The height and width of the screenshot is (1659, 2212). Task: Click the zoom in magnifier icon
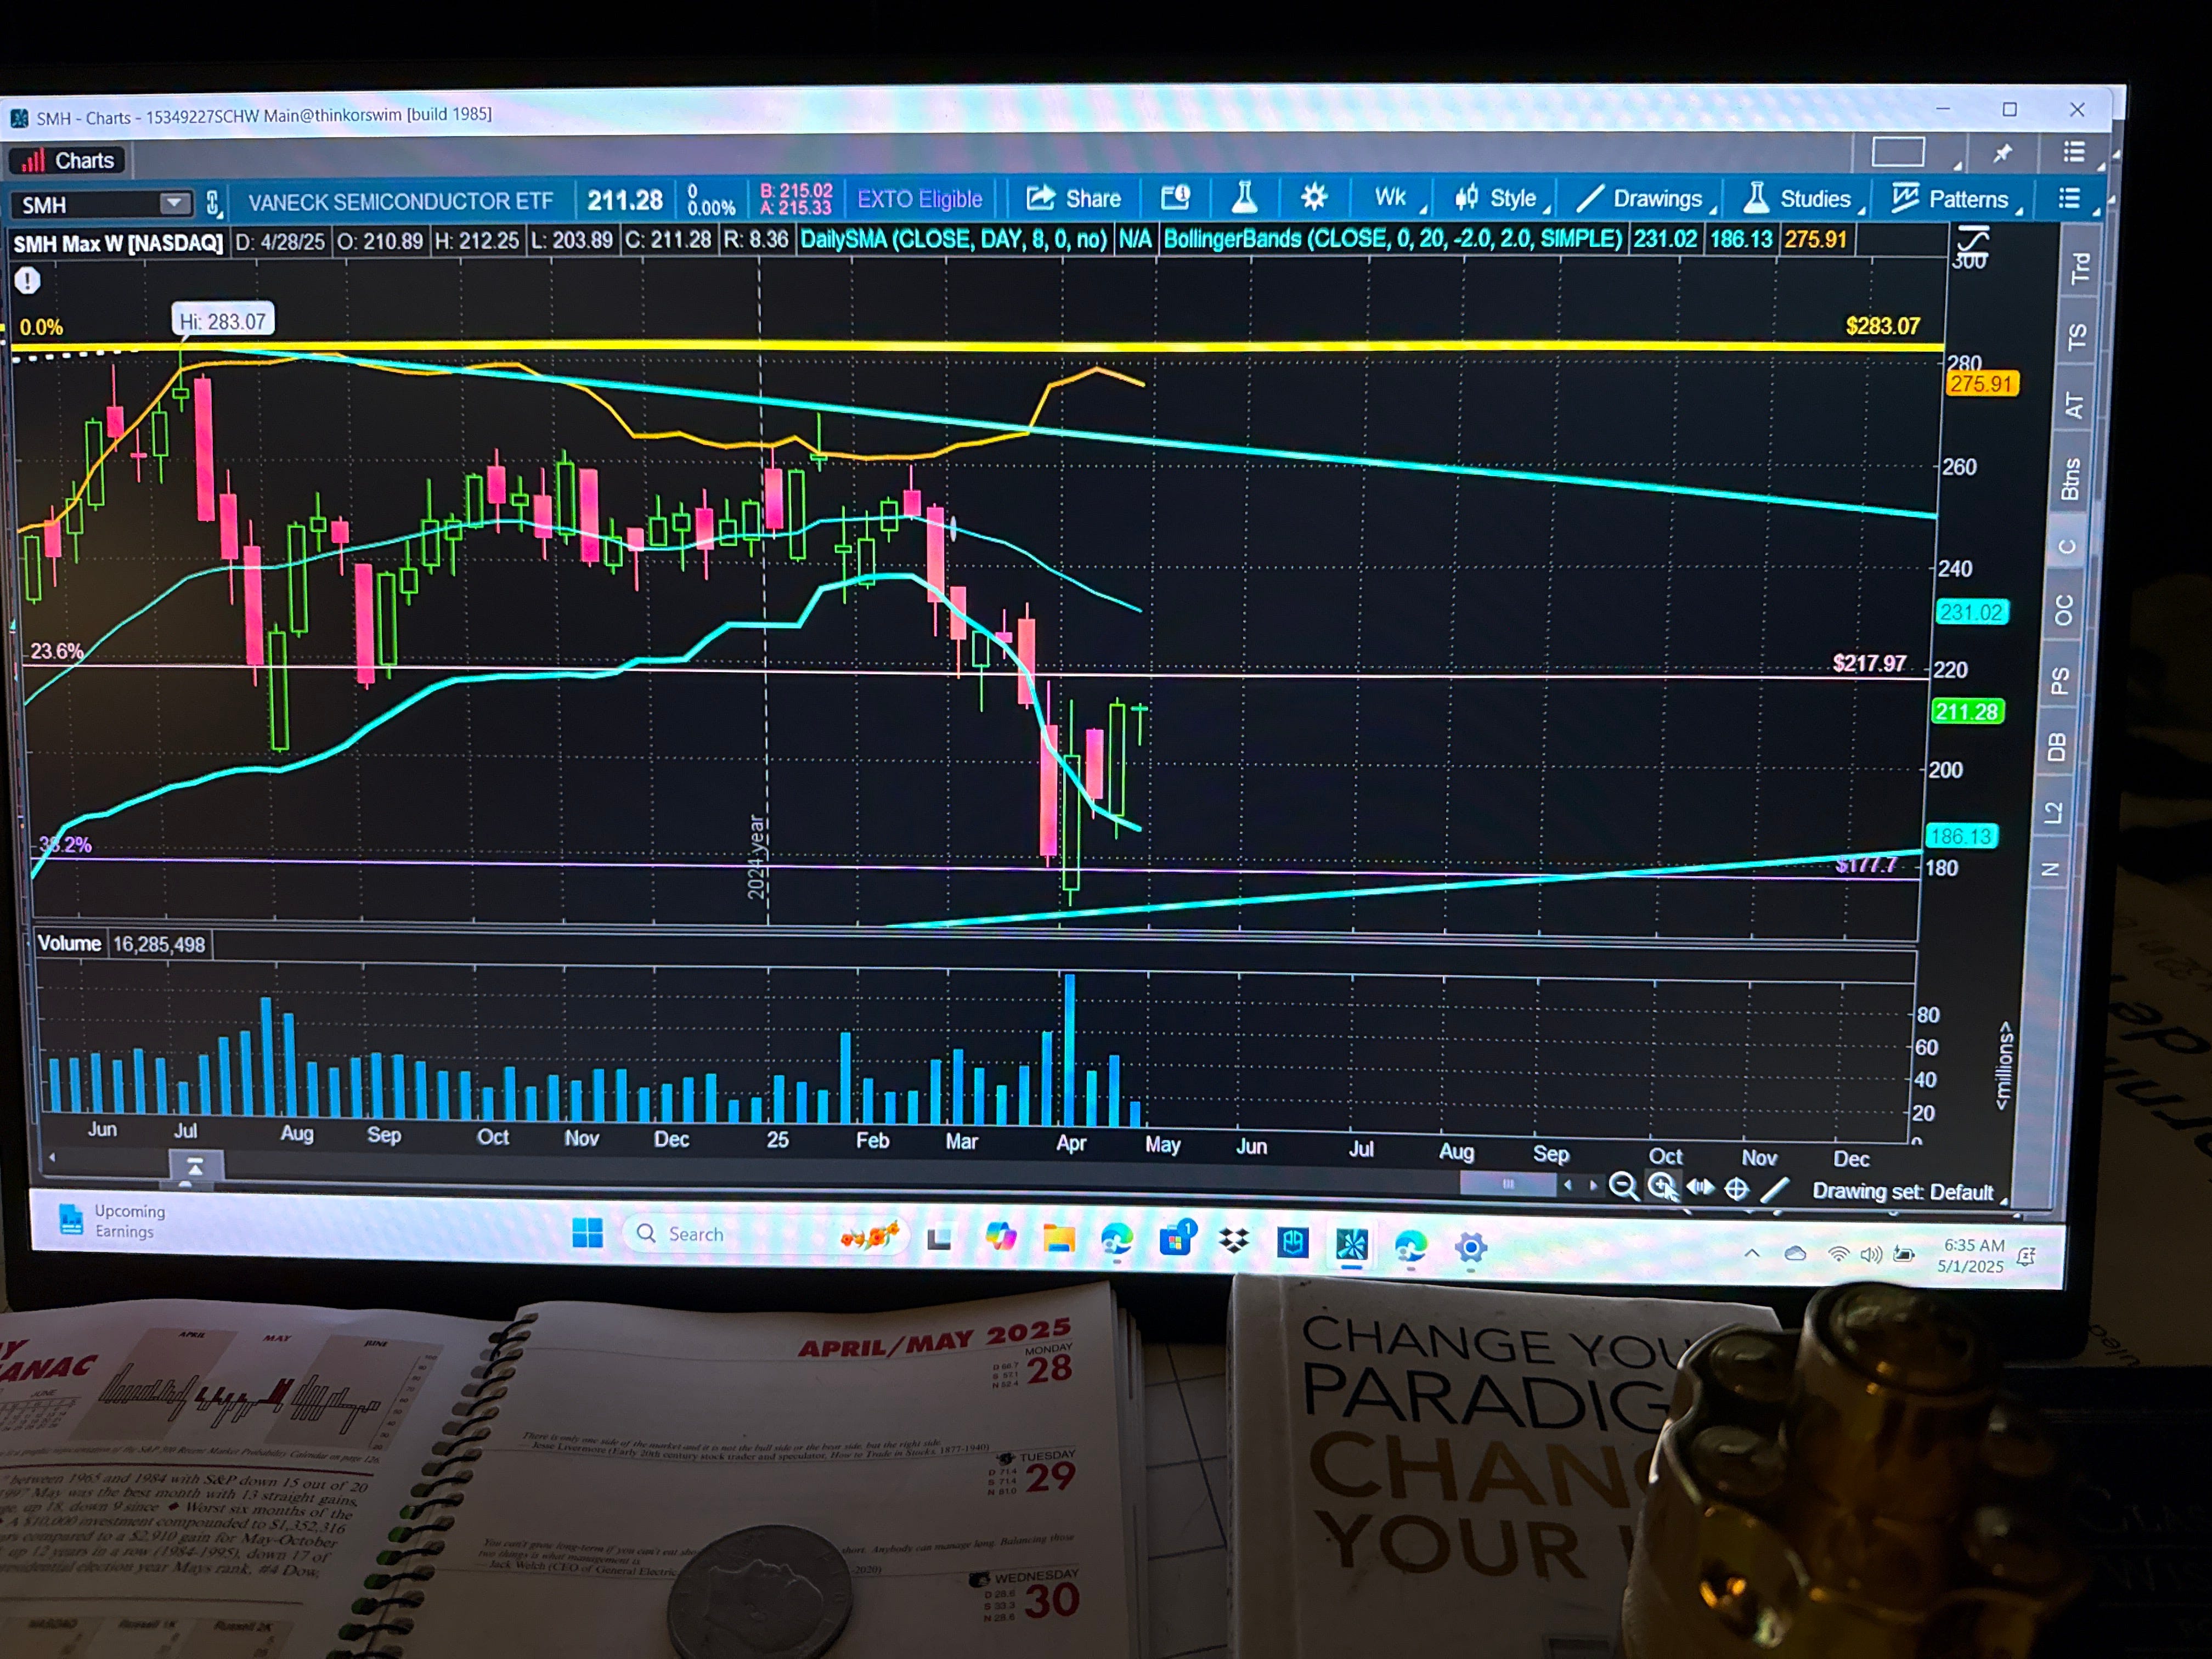point(1662,1187)
